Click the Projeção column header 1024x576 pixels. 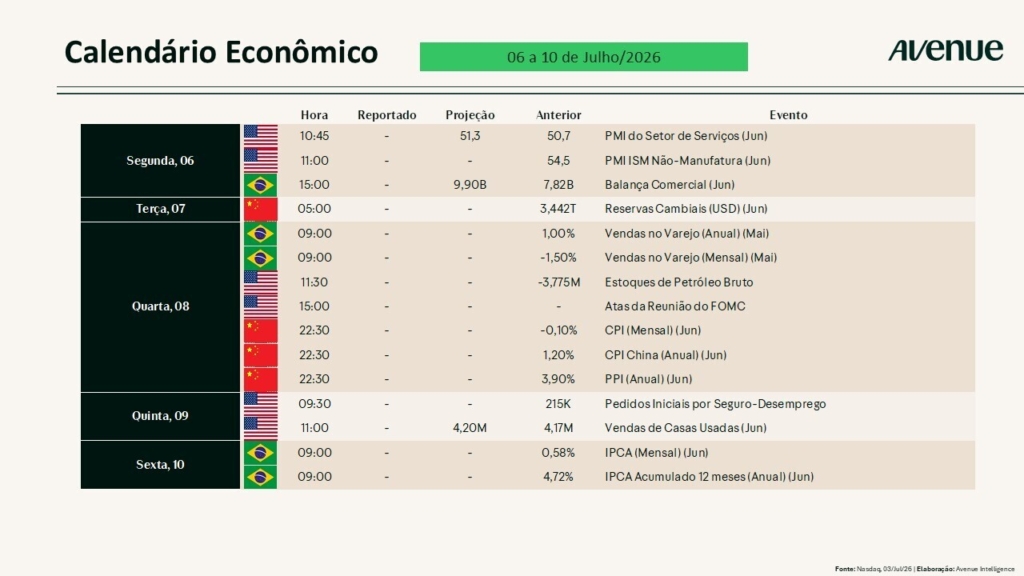470,115
